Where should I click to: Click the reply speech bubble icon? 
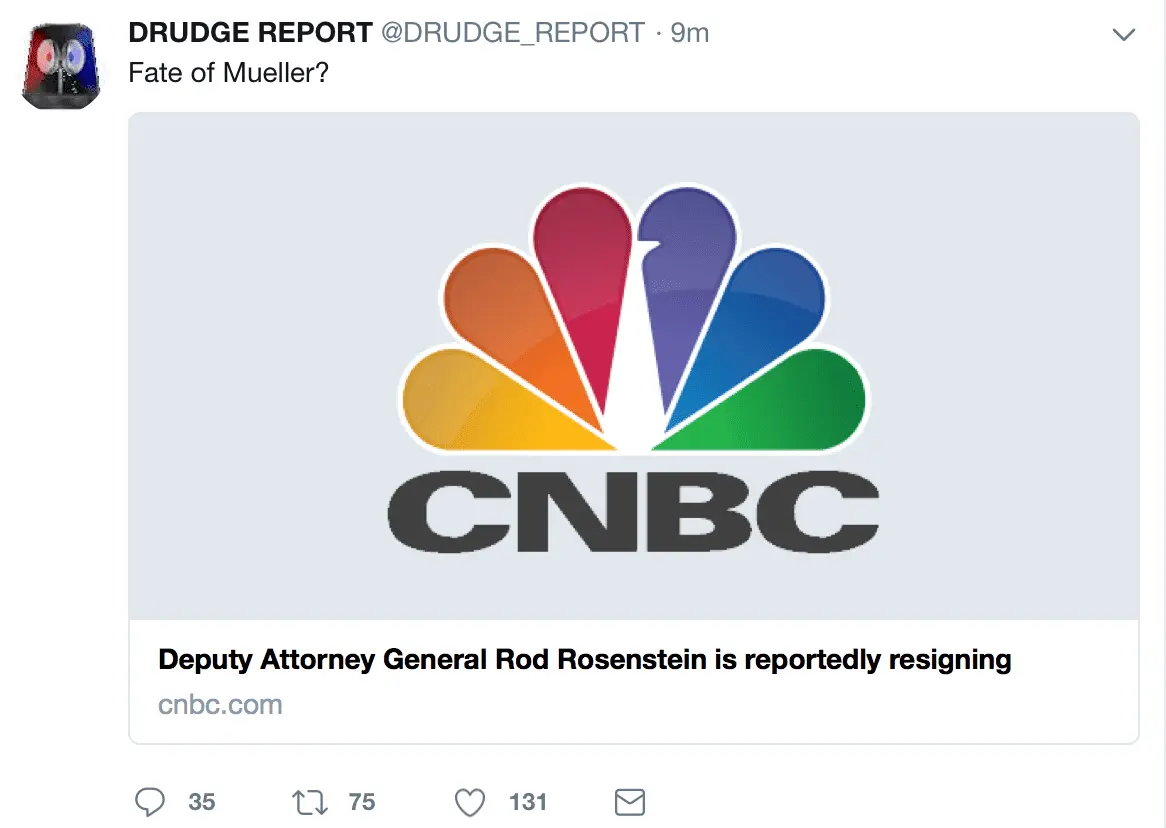149,802
